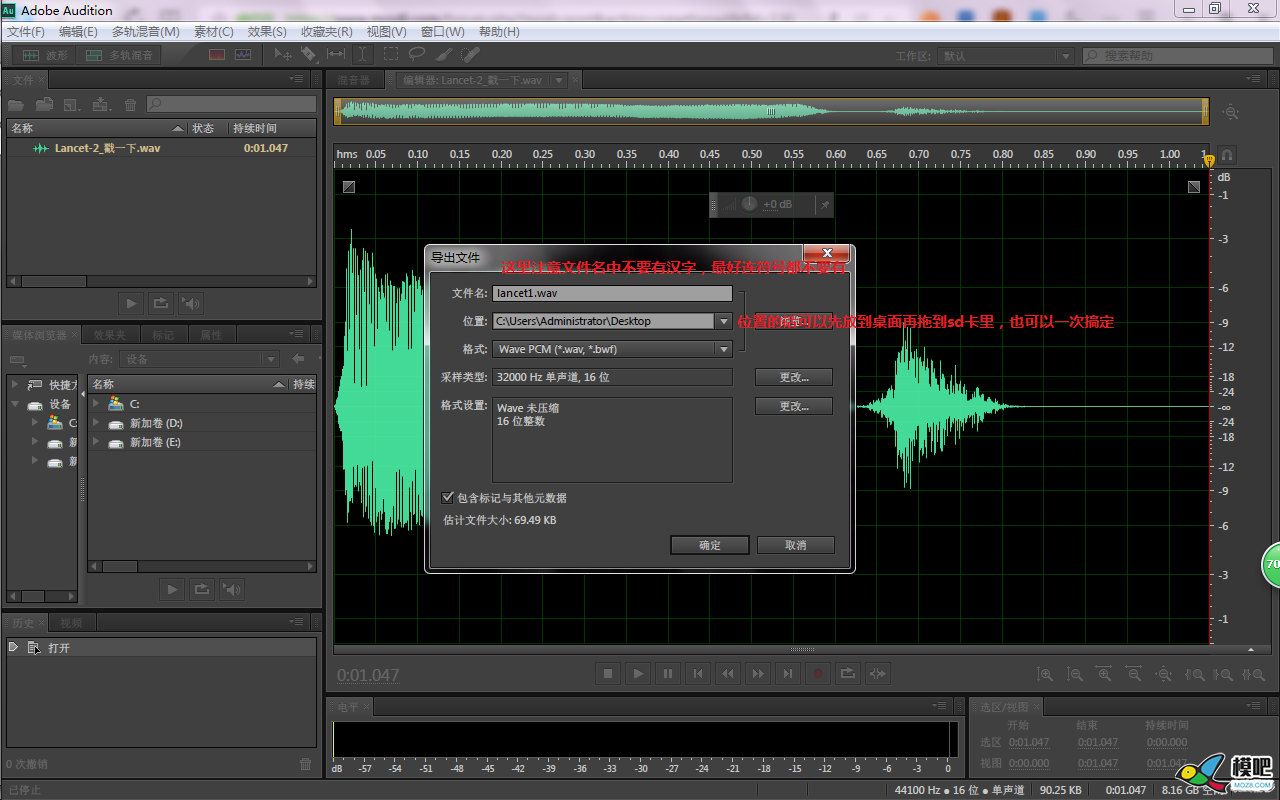Click the rewind button in transport
The width and height of the screenshot is (1280, 800).
coord(728,674)
